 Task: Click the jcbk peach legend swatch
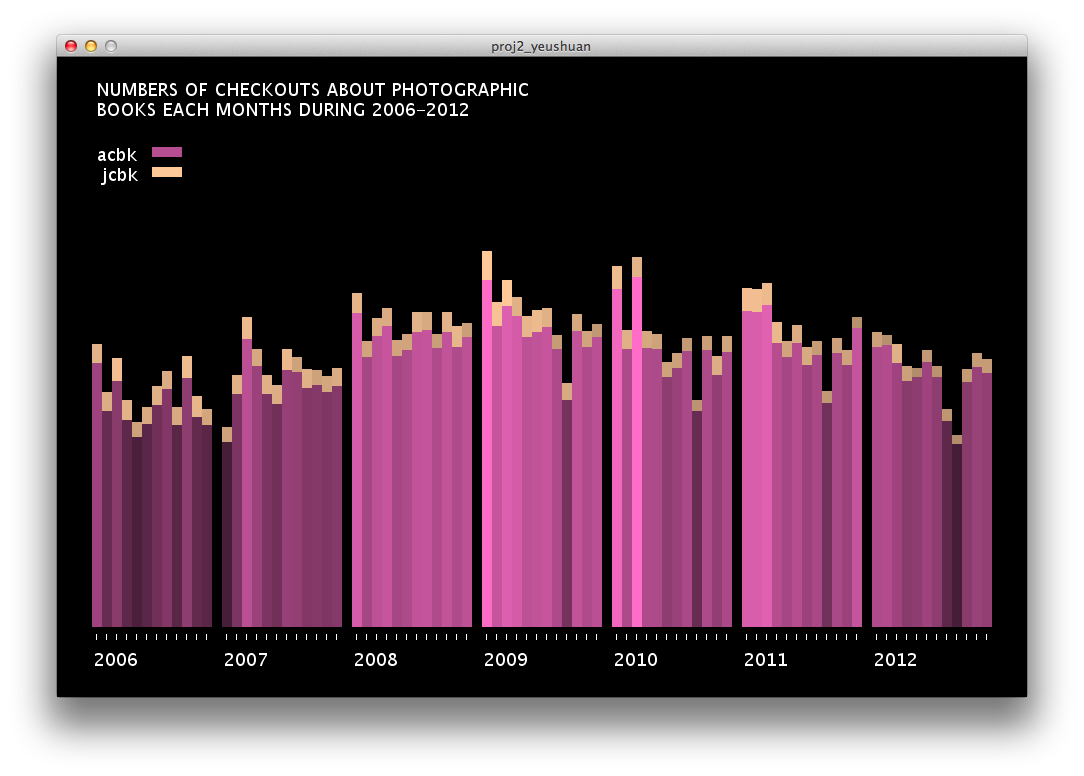[166, 173]
